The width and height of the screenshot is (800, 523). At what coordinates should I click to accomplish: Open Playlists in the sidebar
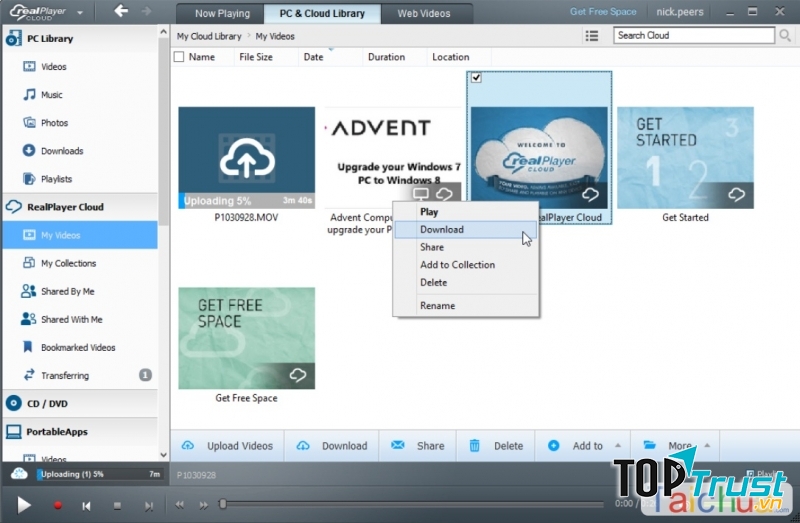(56, 179)
